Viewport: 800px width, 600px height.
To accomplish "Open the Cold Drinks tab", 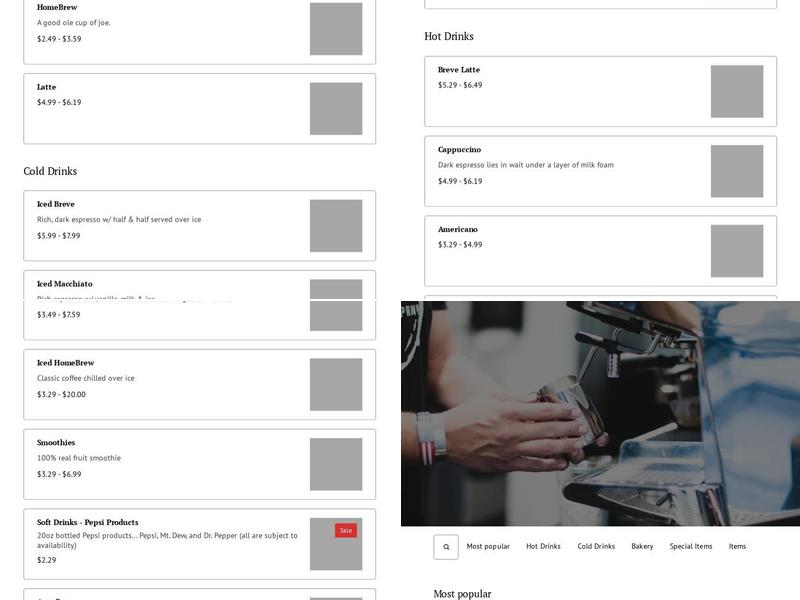I will click(596, 547).
